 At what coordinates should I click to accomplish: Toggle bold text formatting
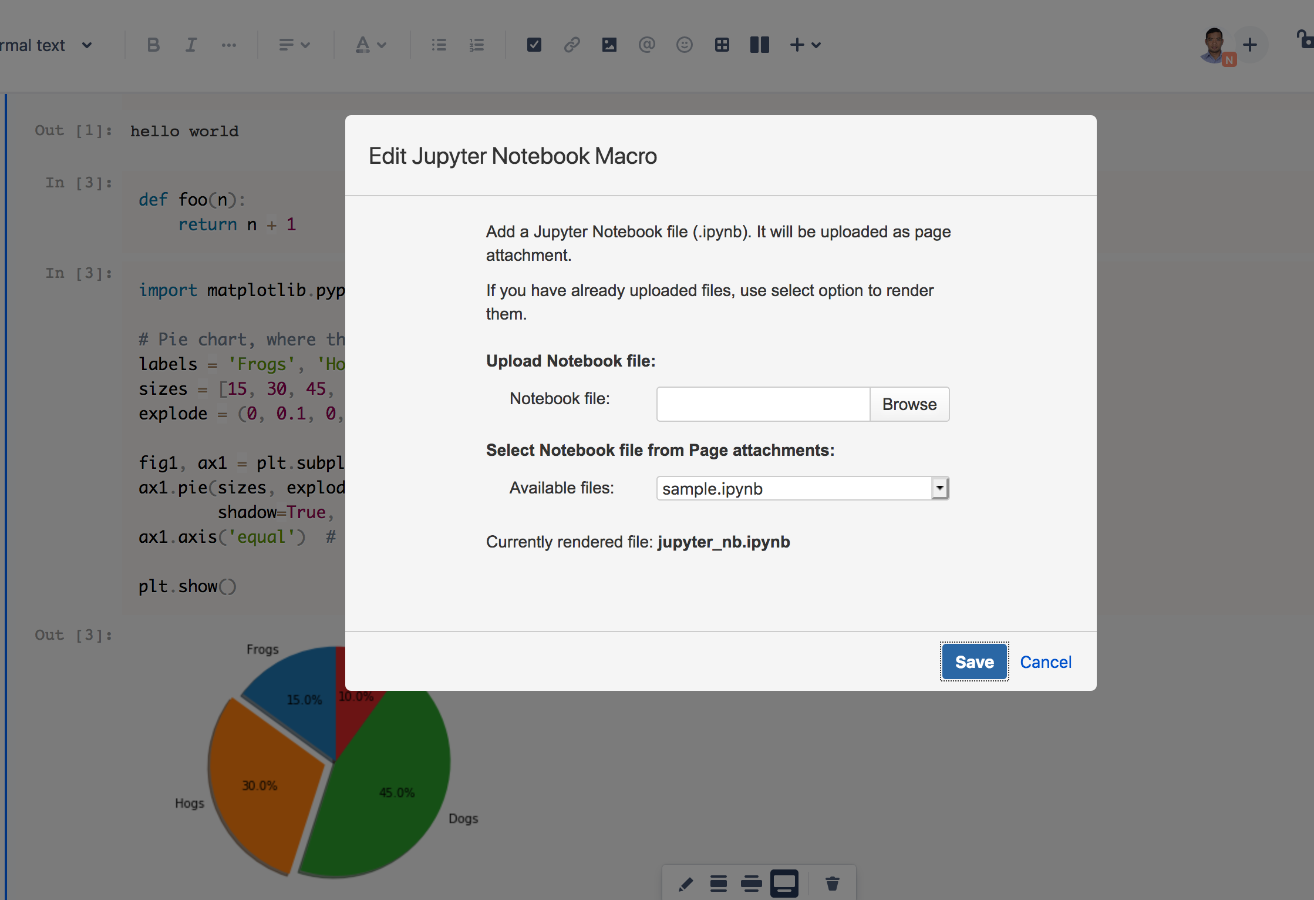click(x=153, y=44)
